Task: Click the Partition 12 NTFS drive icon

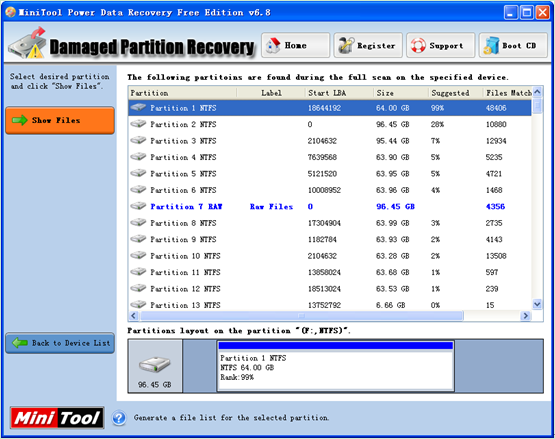Action: [x=138, y=288]
